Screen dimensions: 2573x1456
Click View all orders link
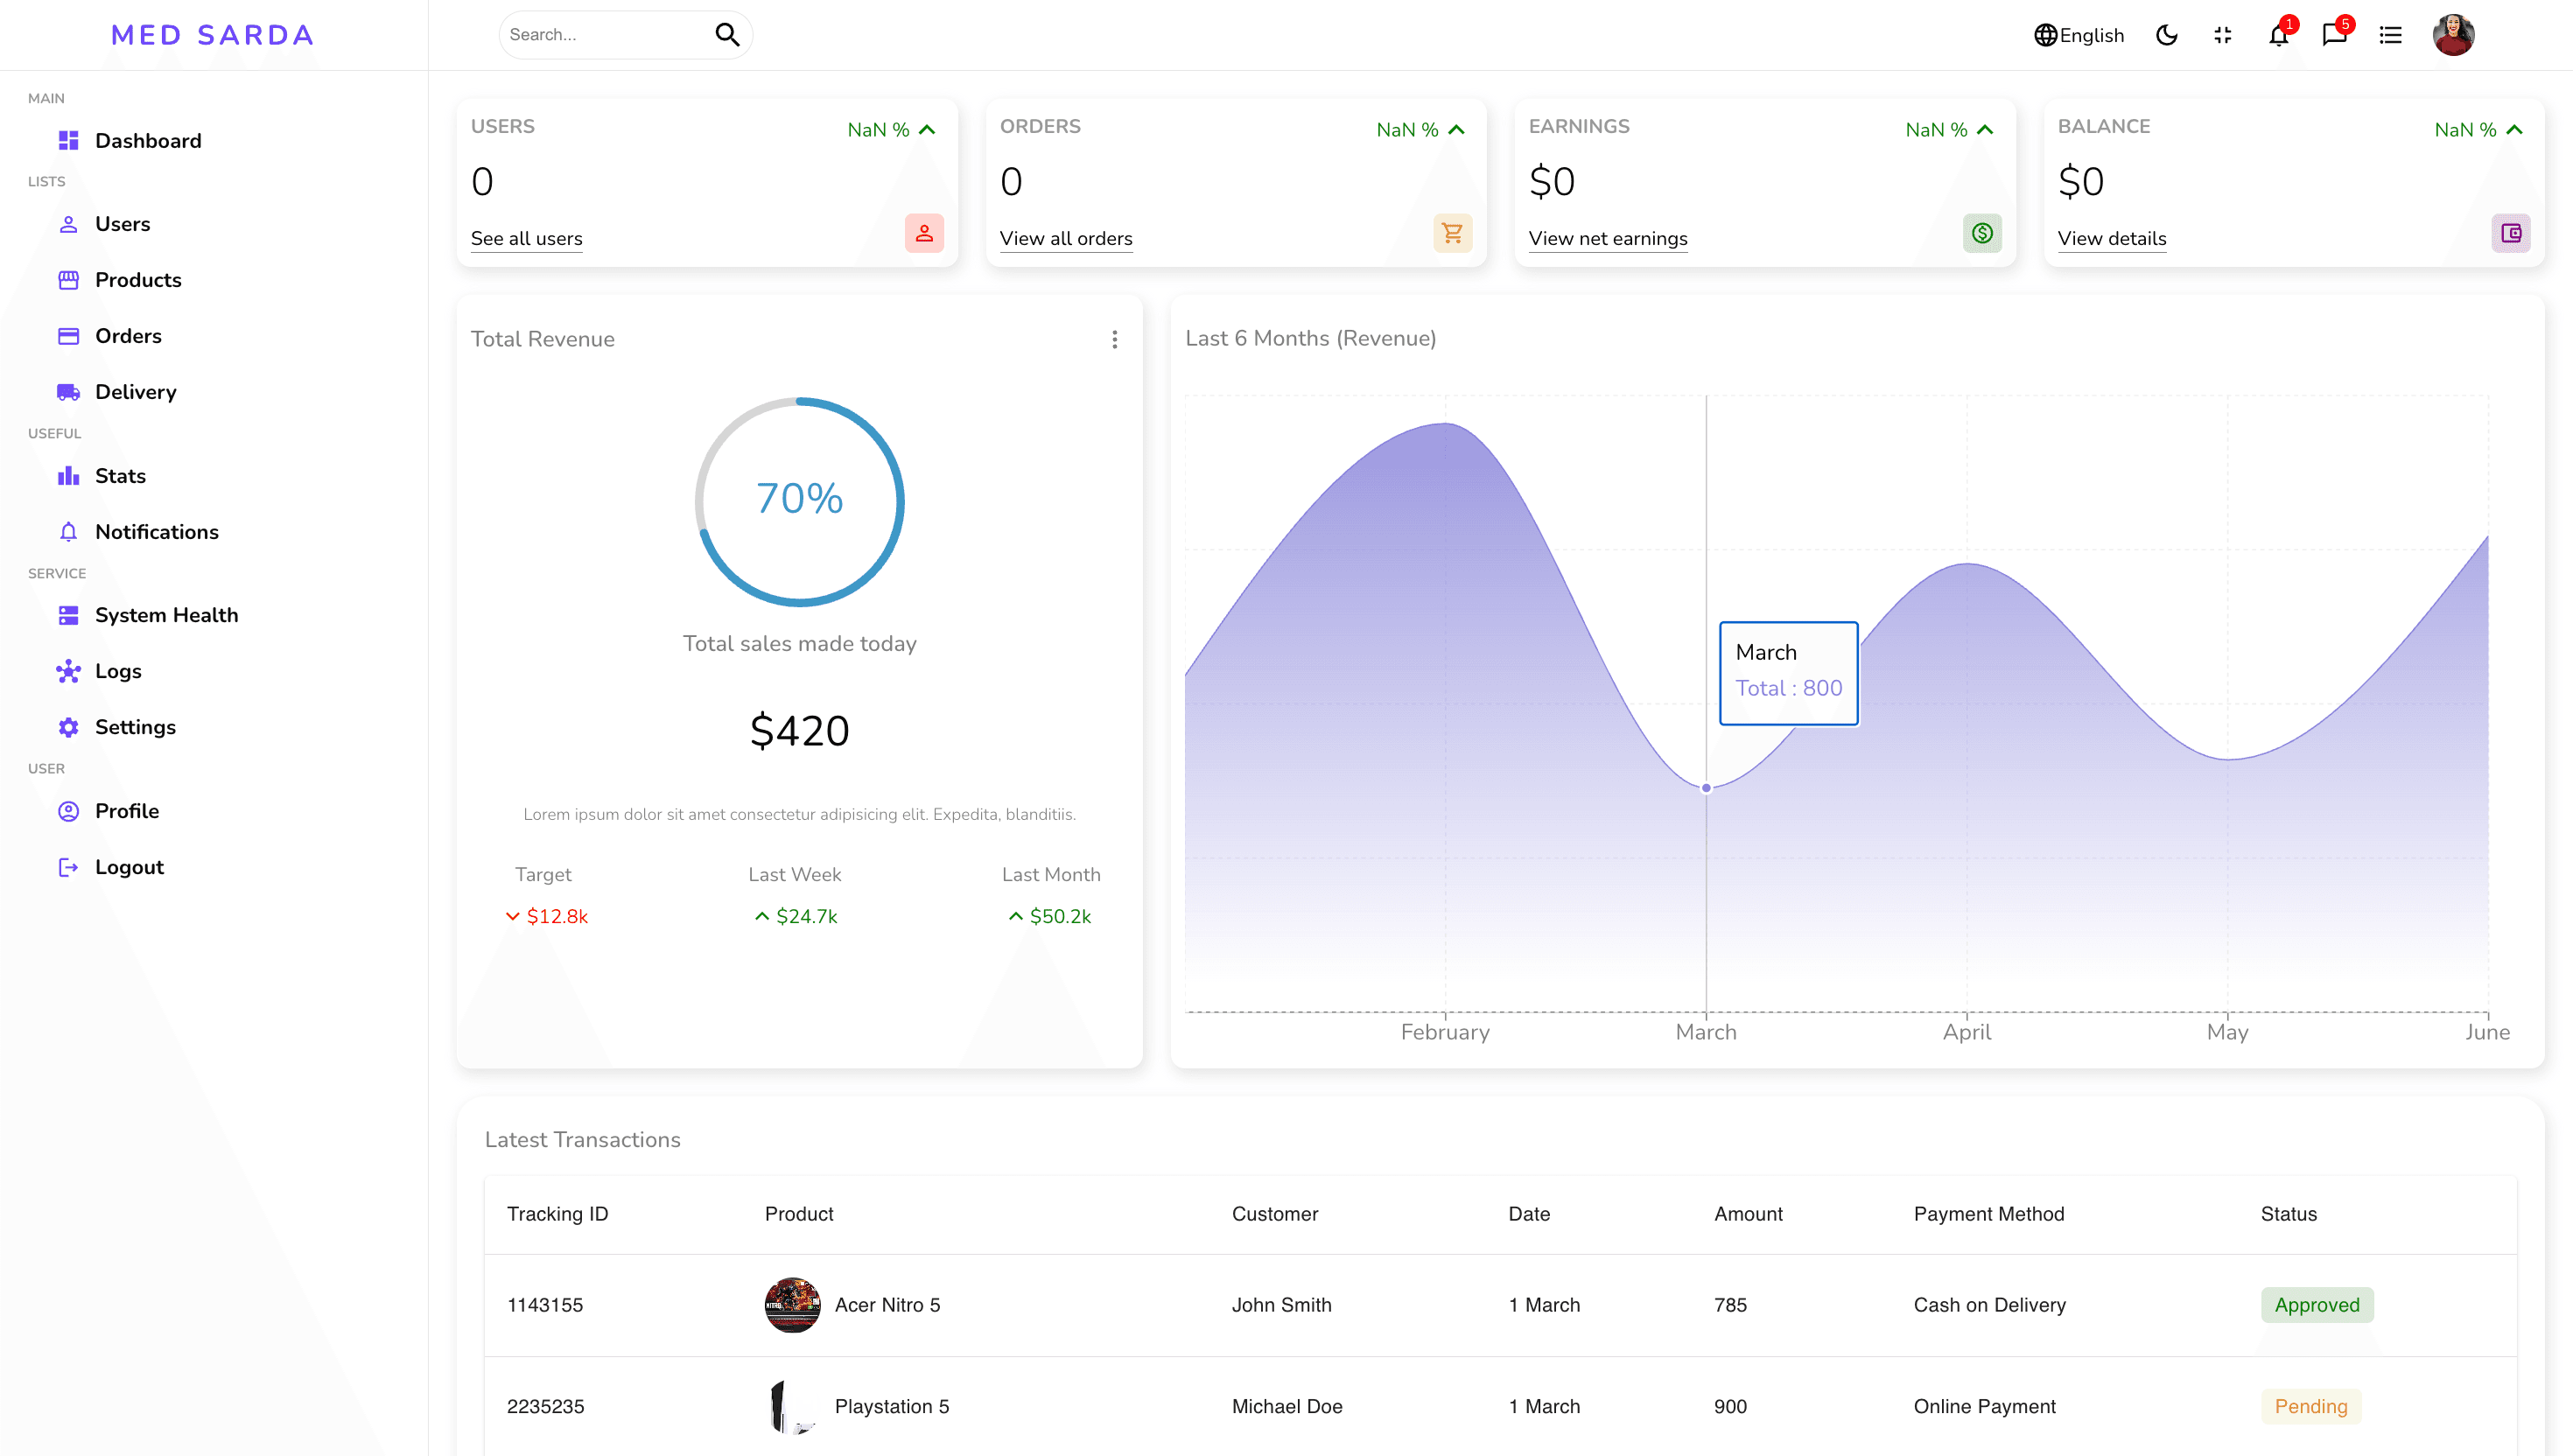pyautogui.click(x=1066, y=238)
